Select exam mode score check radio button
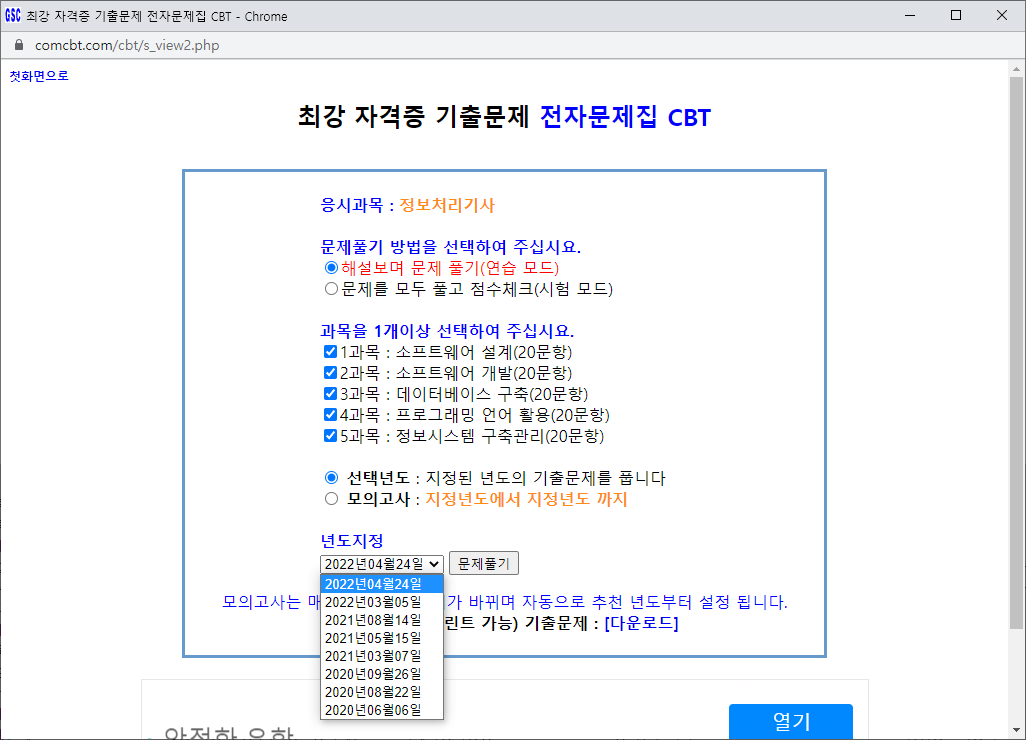This screenshot has width=1026, height=740. 331,289
